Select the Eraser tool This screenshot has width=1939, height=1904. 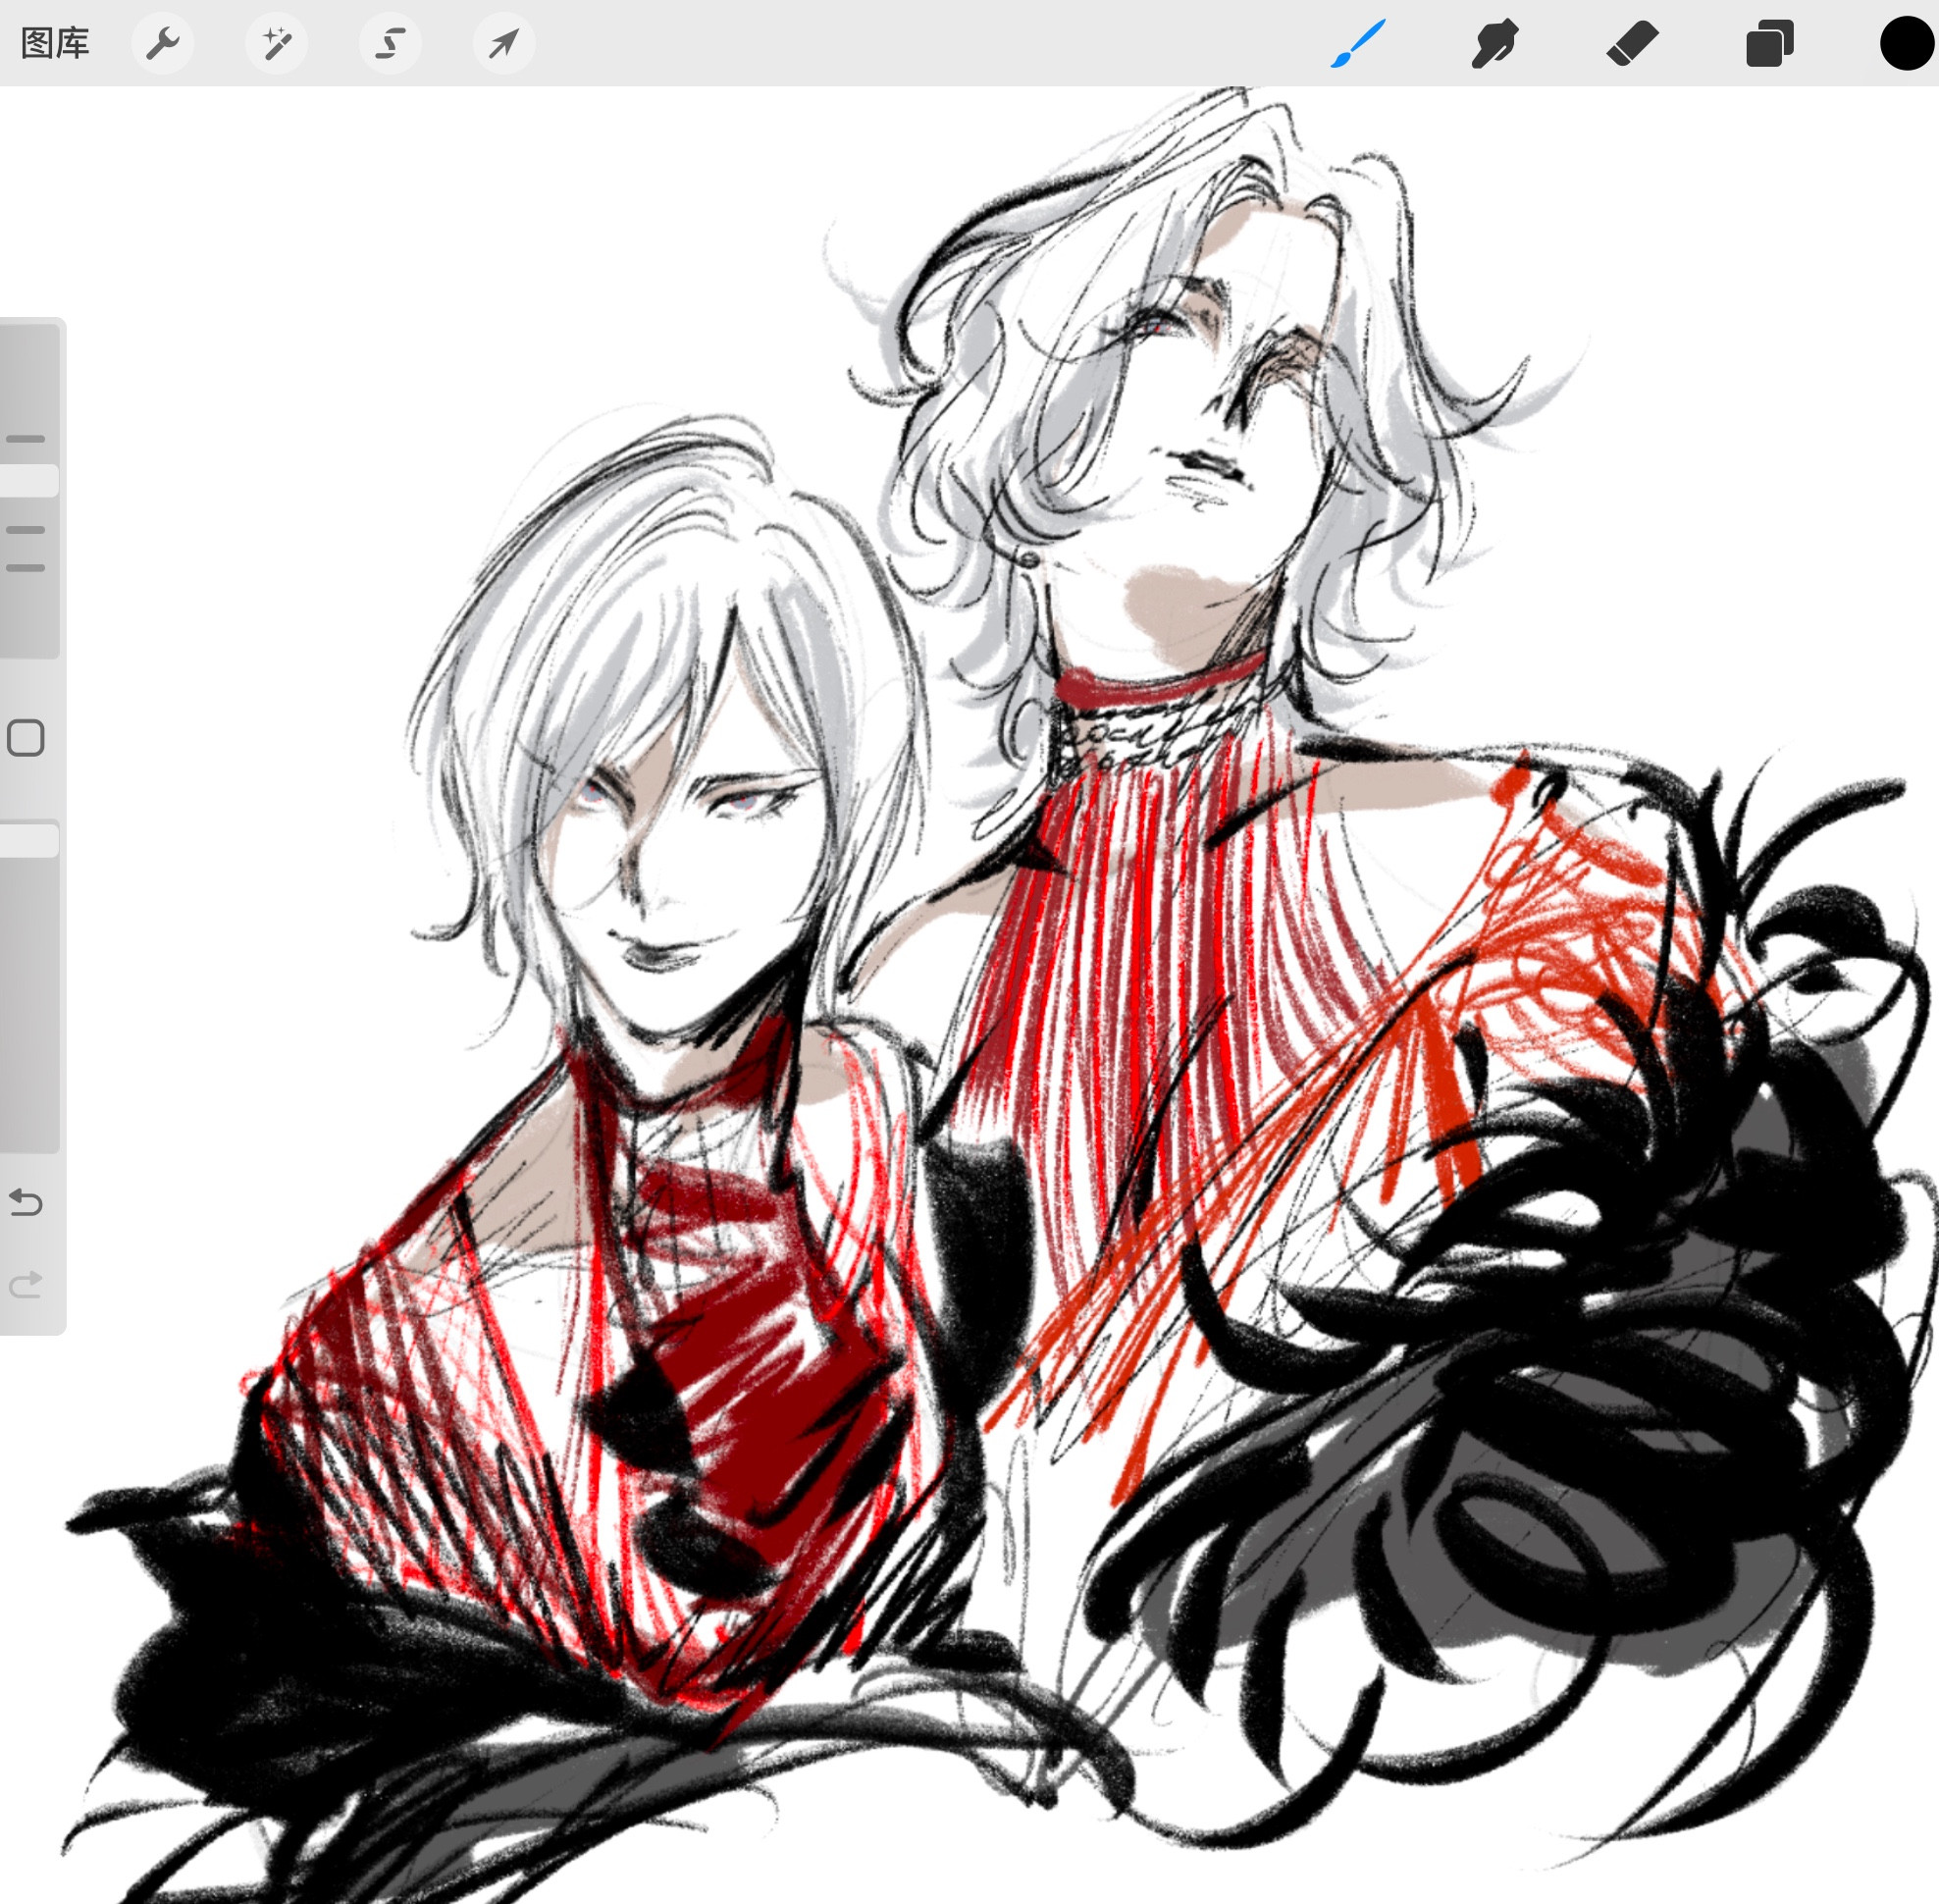point(1632,44)
